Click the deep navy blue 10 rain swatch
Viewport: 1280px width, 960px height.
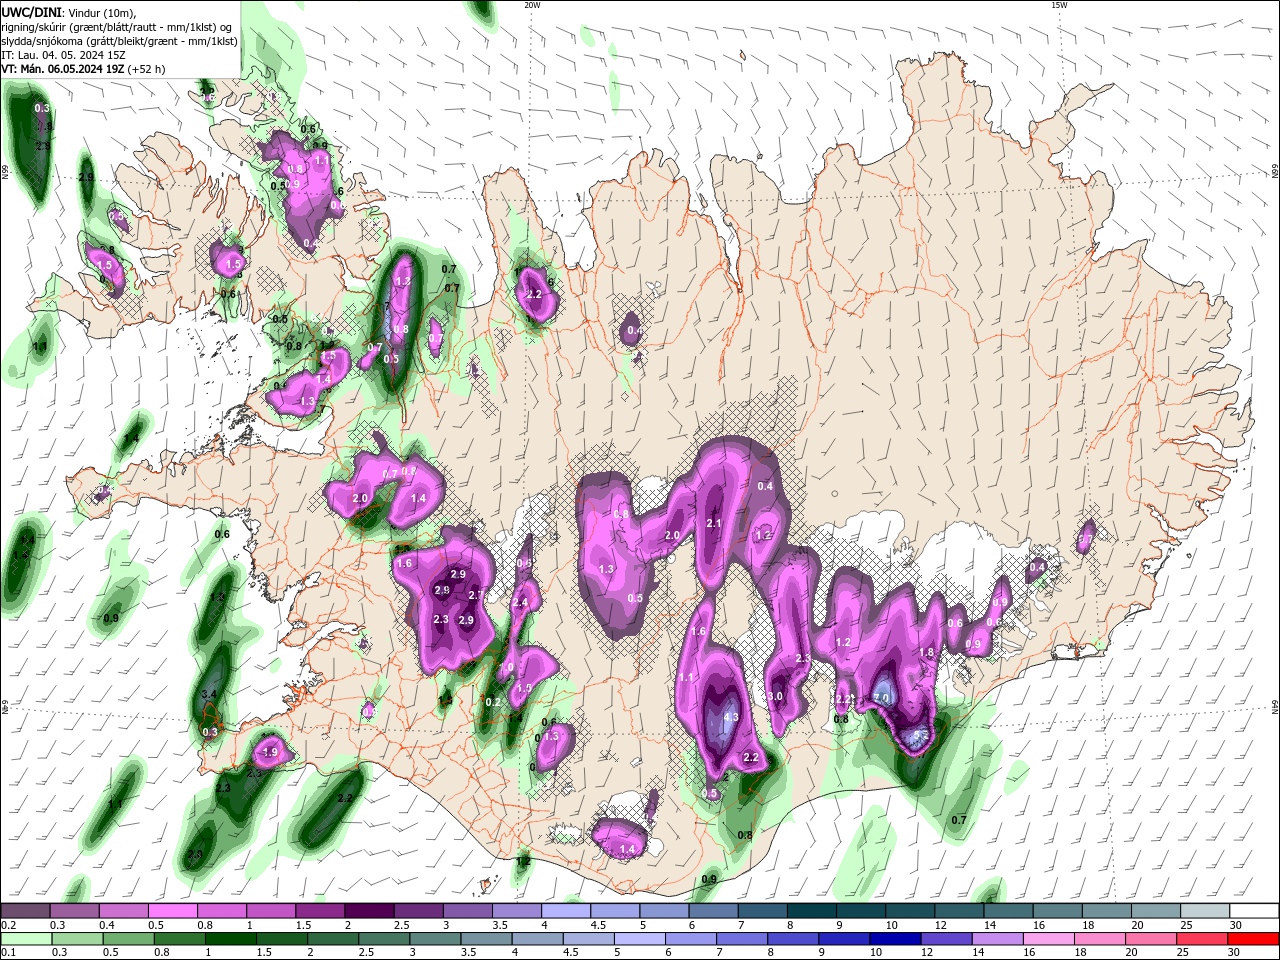(x=895, y=939)
